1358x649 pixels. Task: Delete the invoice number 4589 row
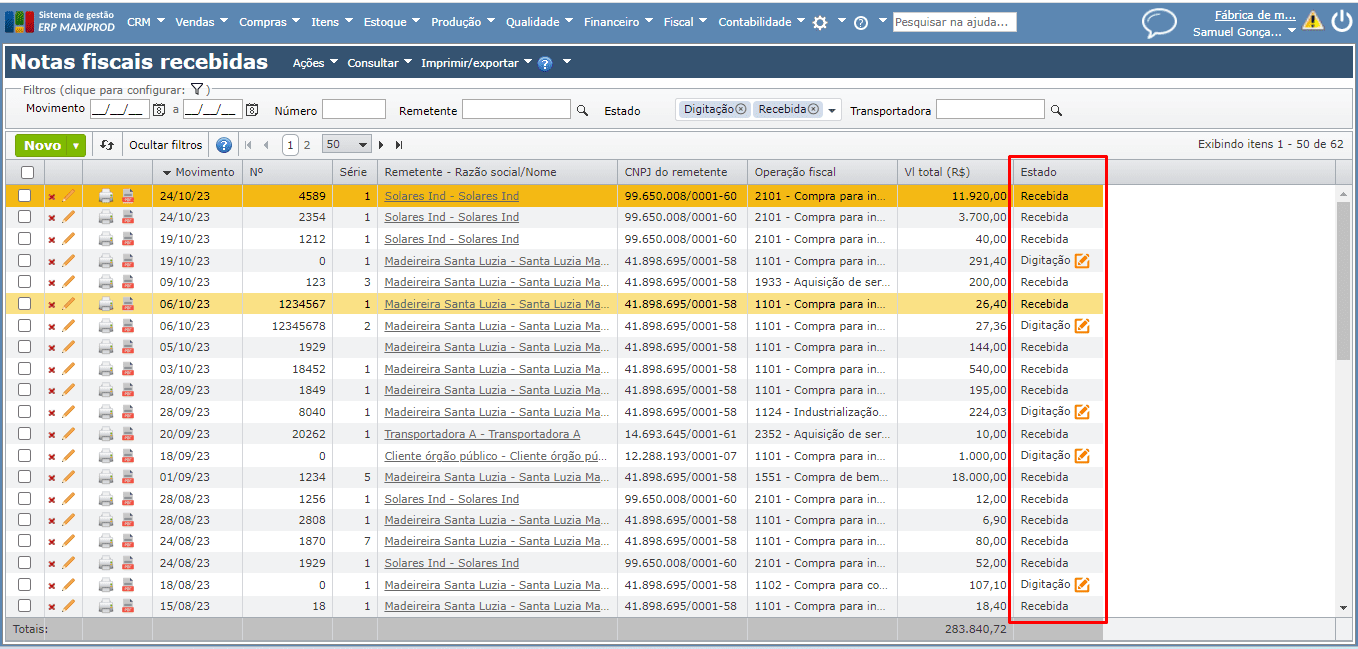(52, 196)
